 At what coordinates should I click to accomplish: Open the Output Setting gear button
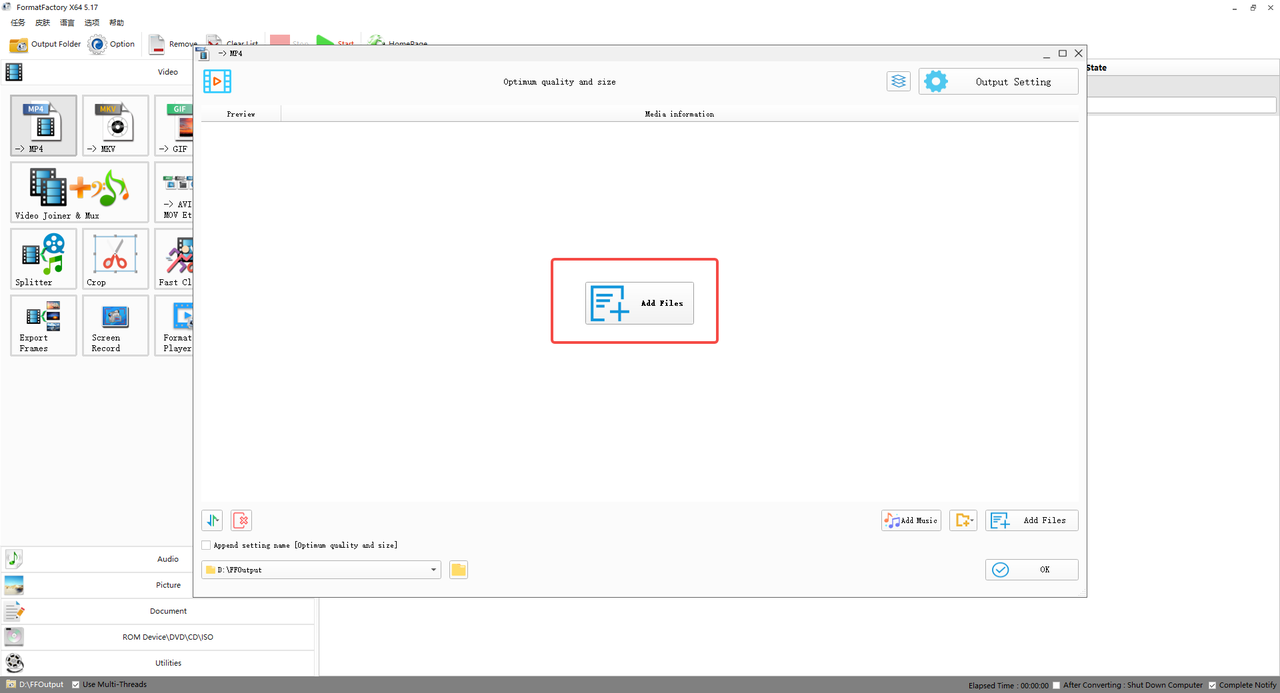pyautogui.click(x=999, y=81)
